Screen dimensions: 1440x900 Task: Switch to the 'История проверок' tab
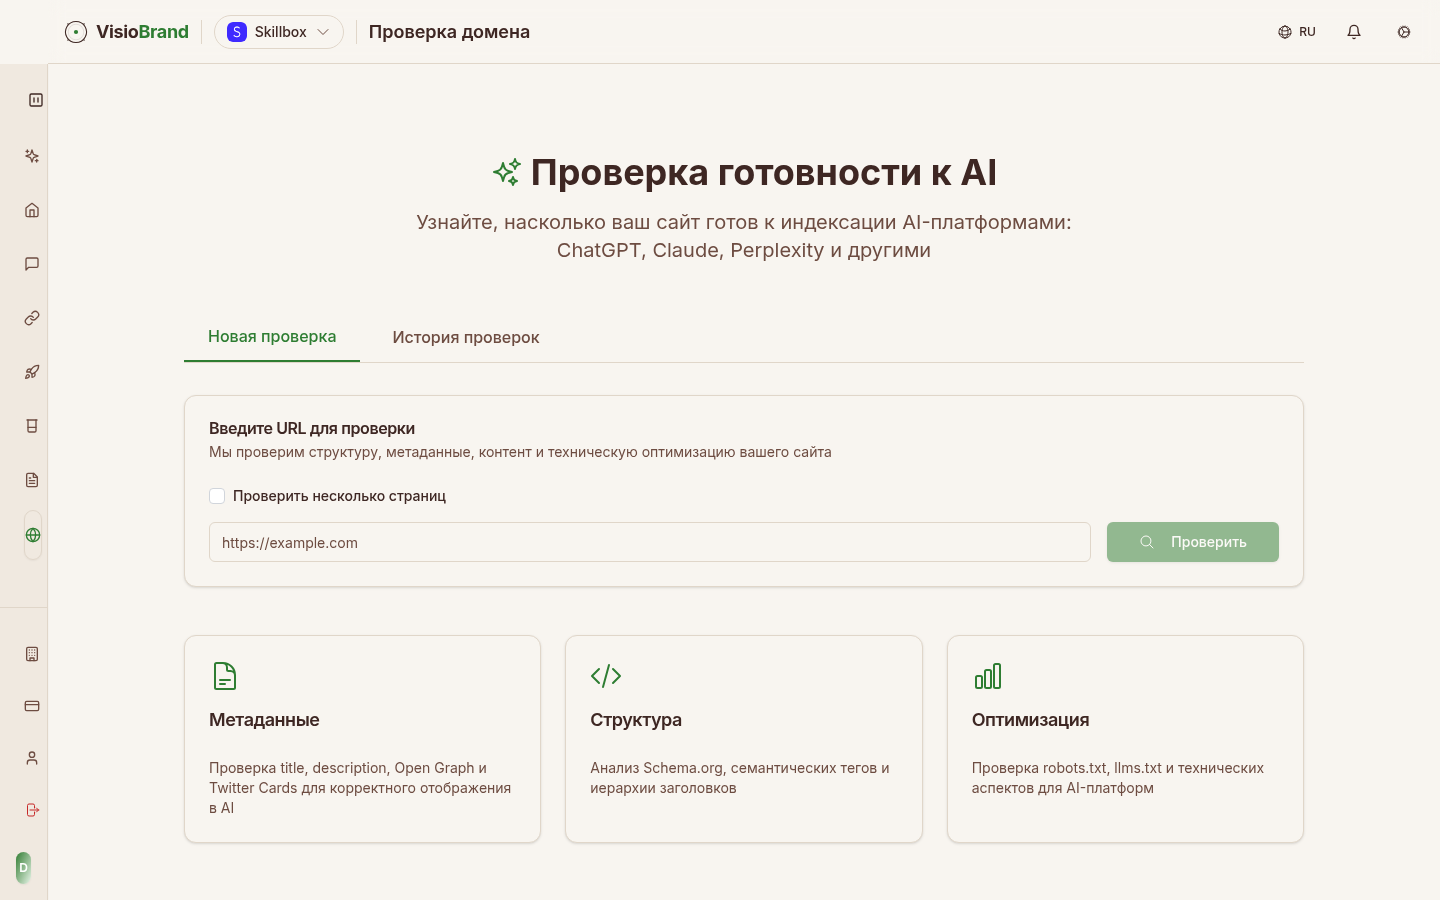466,337
